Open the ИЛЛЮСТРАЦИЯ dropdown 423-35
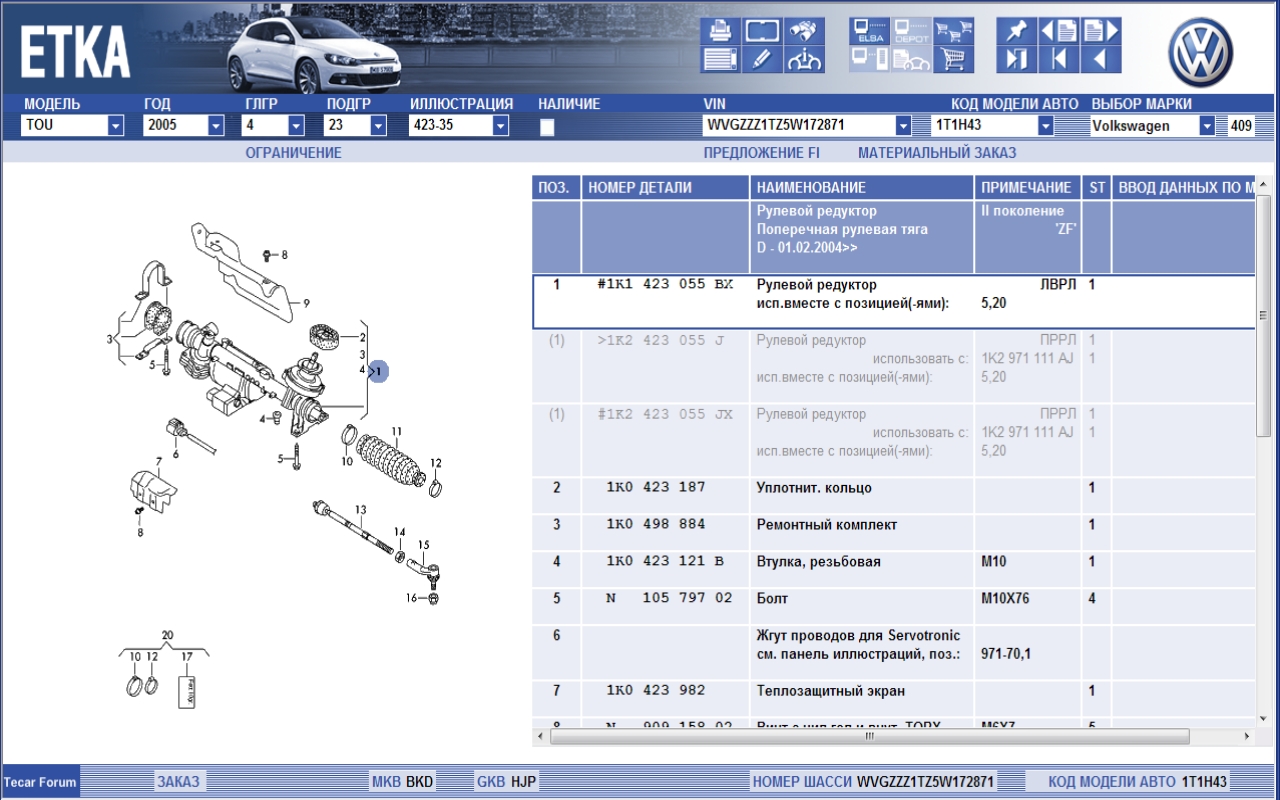 500,126
